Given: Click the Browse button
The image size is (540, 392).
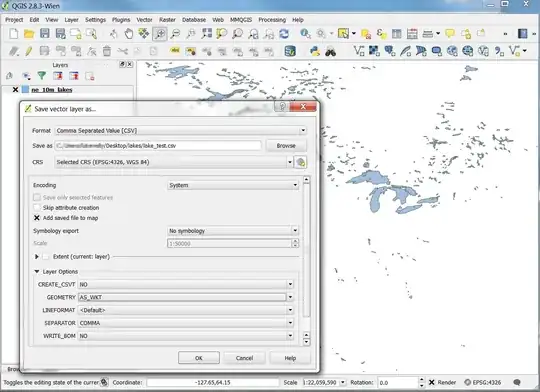Looking at the screenshot, I should [286, 146].
